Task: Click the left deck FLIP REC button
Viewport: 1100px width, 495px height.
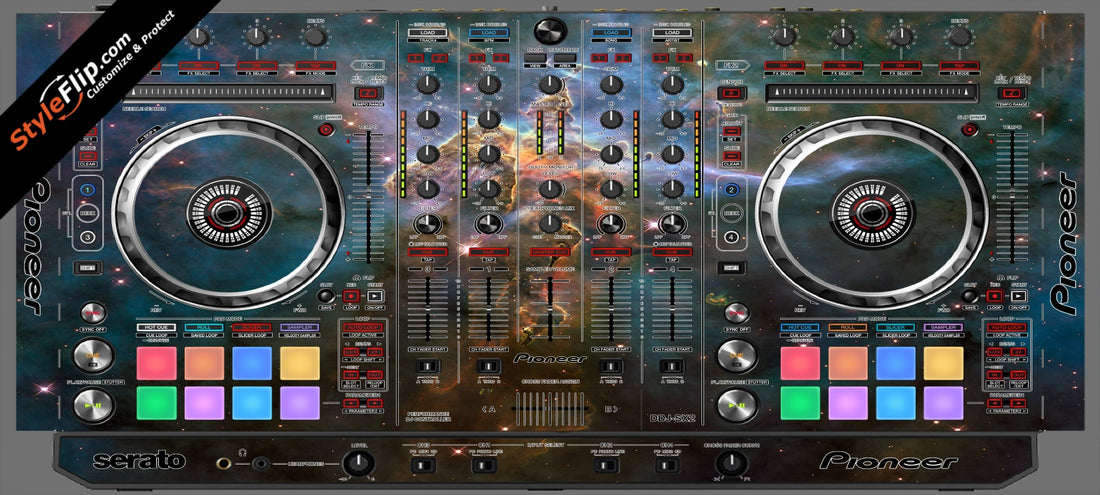Action: point(351,296)
